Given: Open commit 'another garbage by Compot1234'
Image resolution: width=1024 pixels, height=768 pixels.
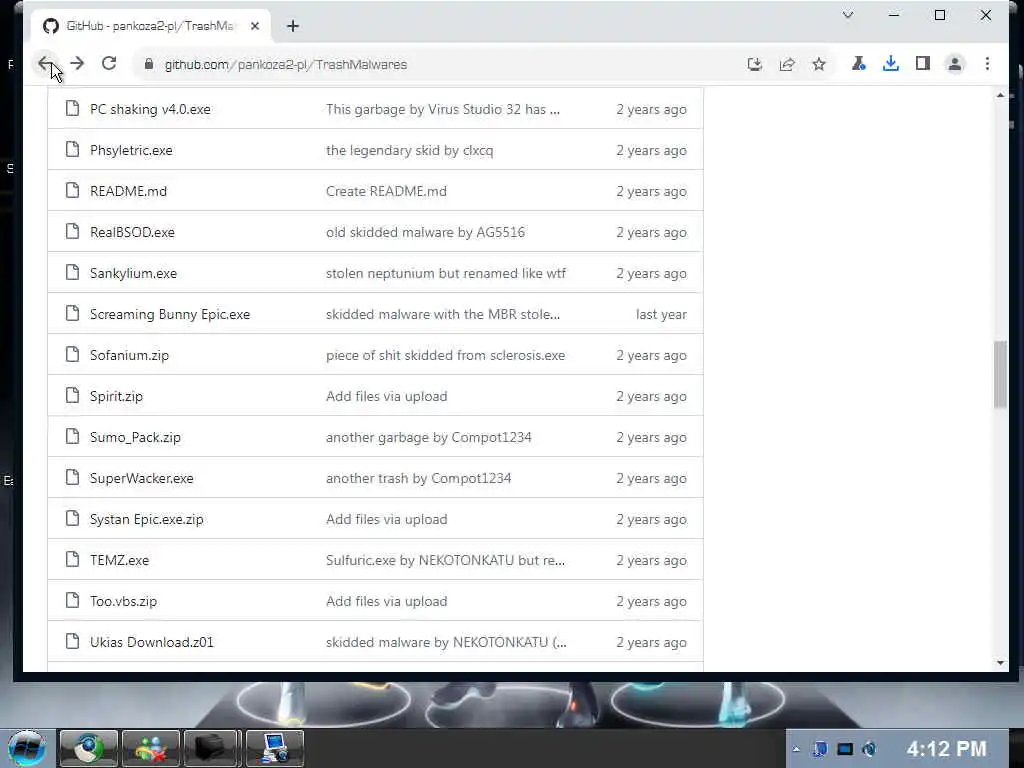Looking at the screenshot, I should tap(428, 438).
